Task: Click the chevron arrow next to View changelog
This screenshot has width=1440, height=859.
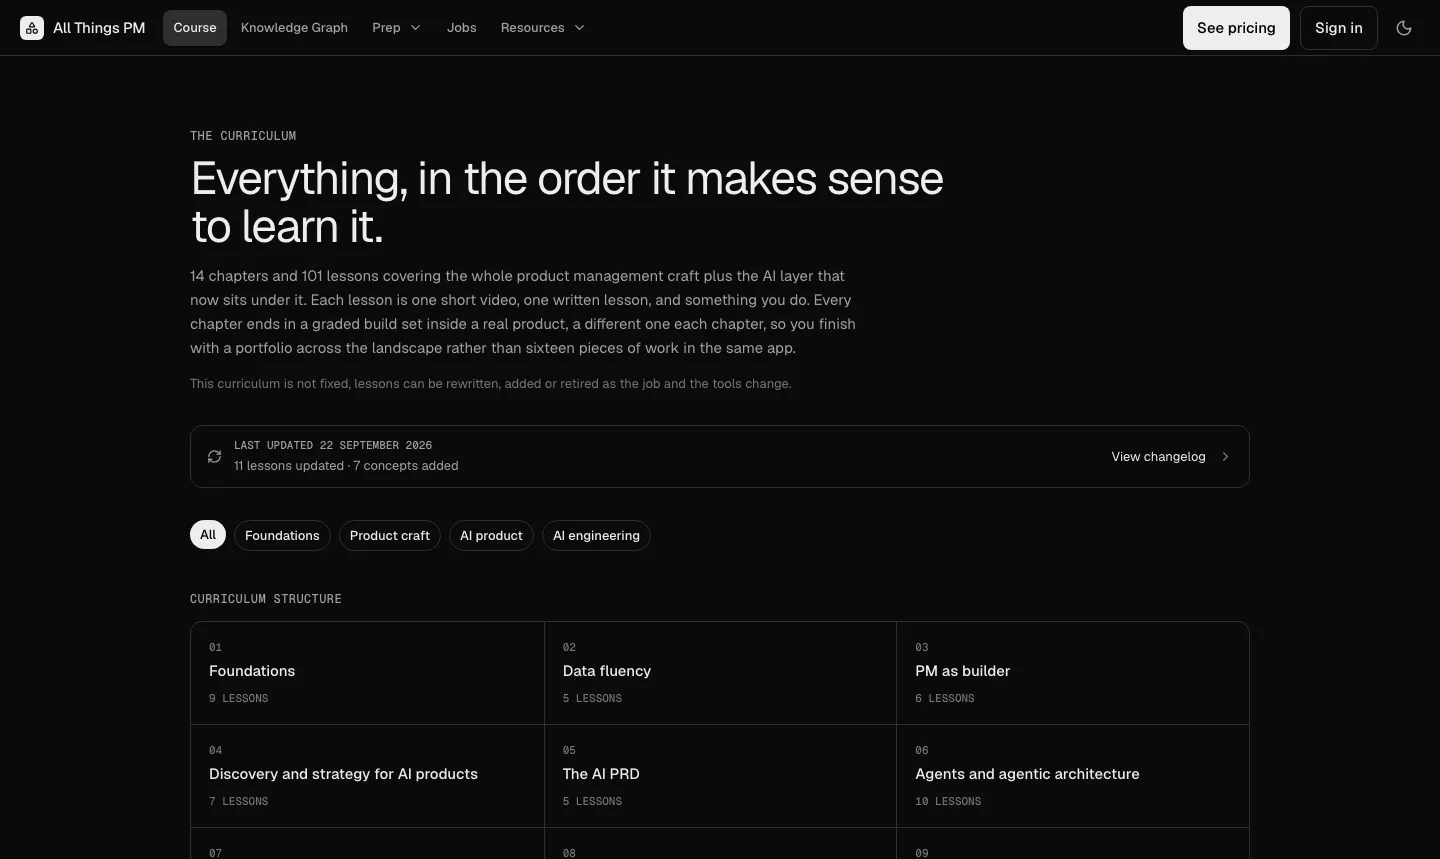Action: point(1225,456)
